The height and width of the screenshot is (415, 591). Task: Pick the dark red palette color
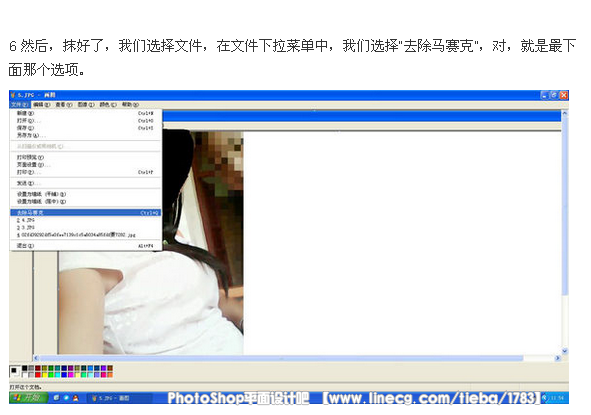[x=38, y=368]
